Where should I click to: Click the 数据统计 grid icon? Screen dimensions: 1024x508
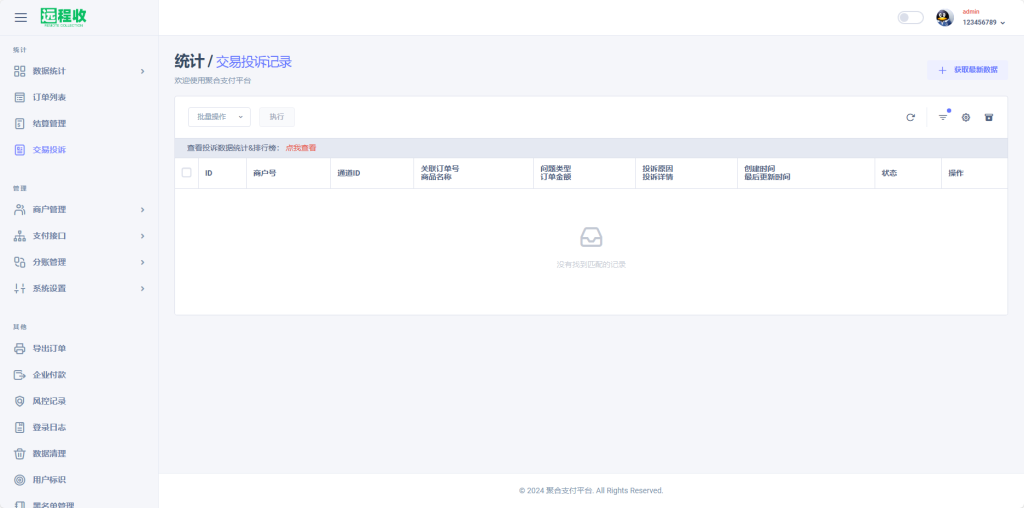pos(20,71)
